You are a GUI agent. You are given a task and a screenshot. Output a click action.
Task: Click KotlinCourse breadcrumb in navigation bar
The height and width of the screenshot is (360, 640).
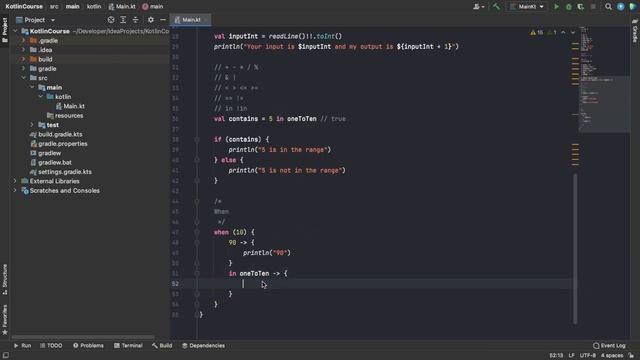click(24, 7)
